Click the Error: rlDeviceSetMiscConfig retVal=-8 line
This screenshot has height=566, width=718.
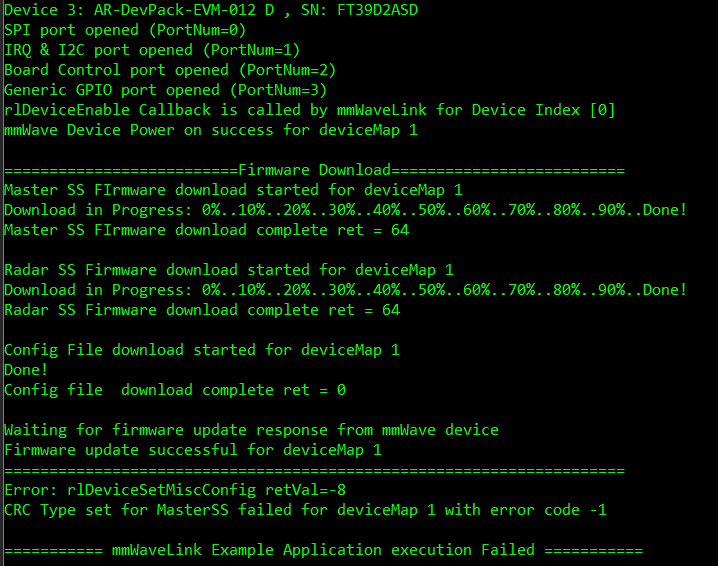[x=175, y=490]
